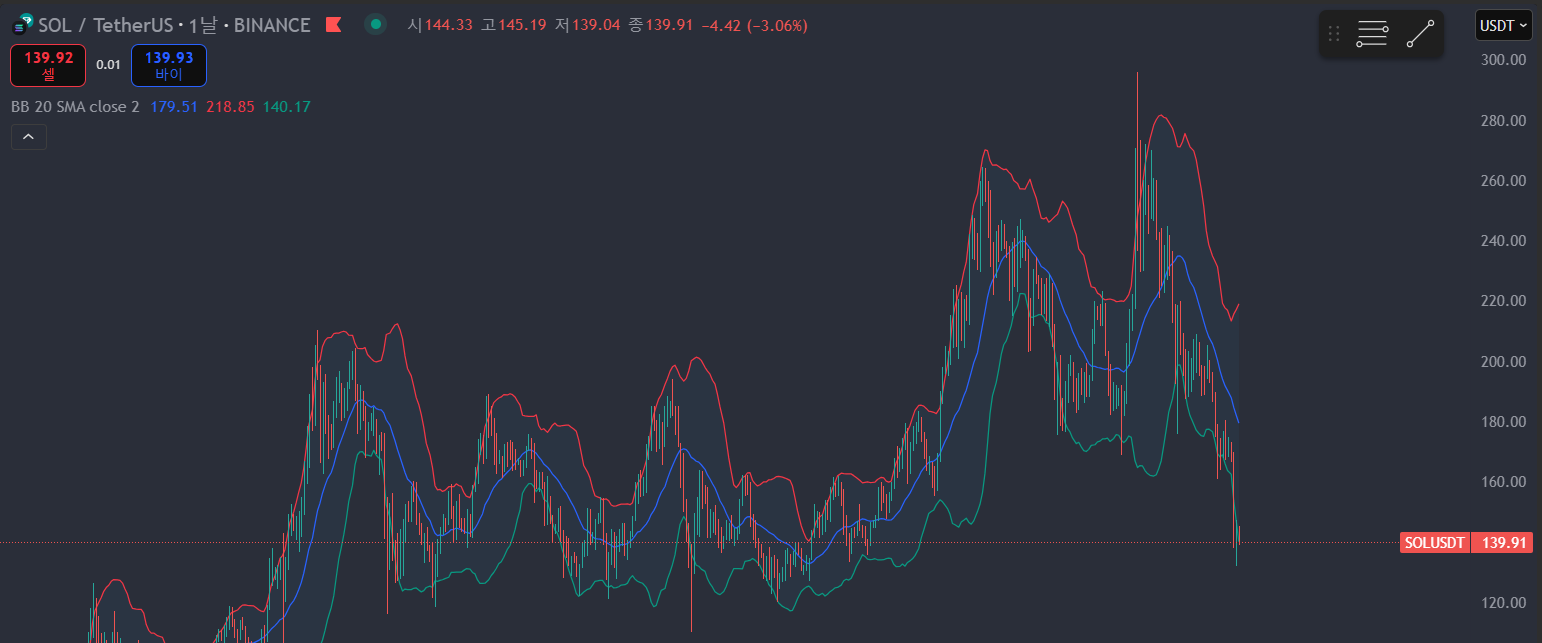The height and width of the screenshot is (643, 1542).
Task: Click the SOLUSDT price label on axis
Action: (1435, 543)
